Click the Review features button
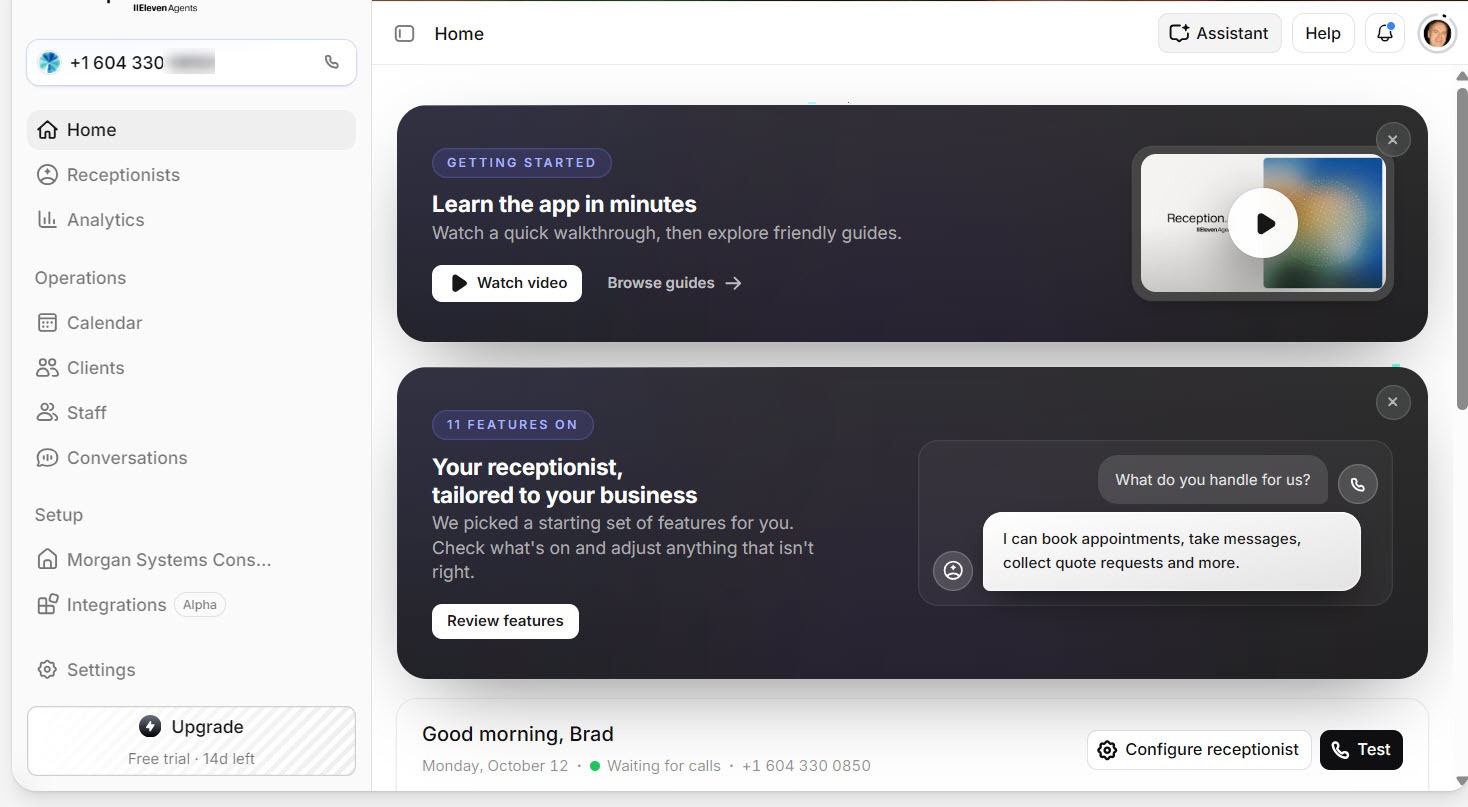 [x=505, y=621]
